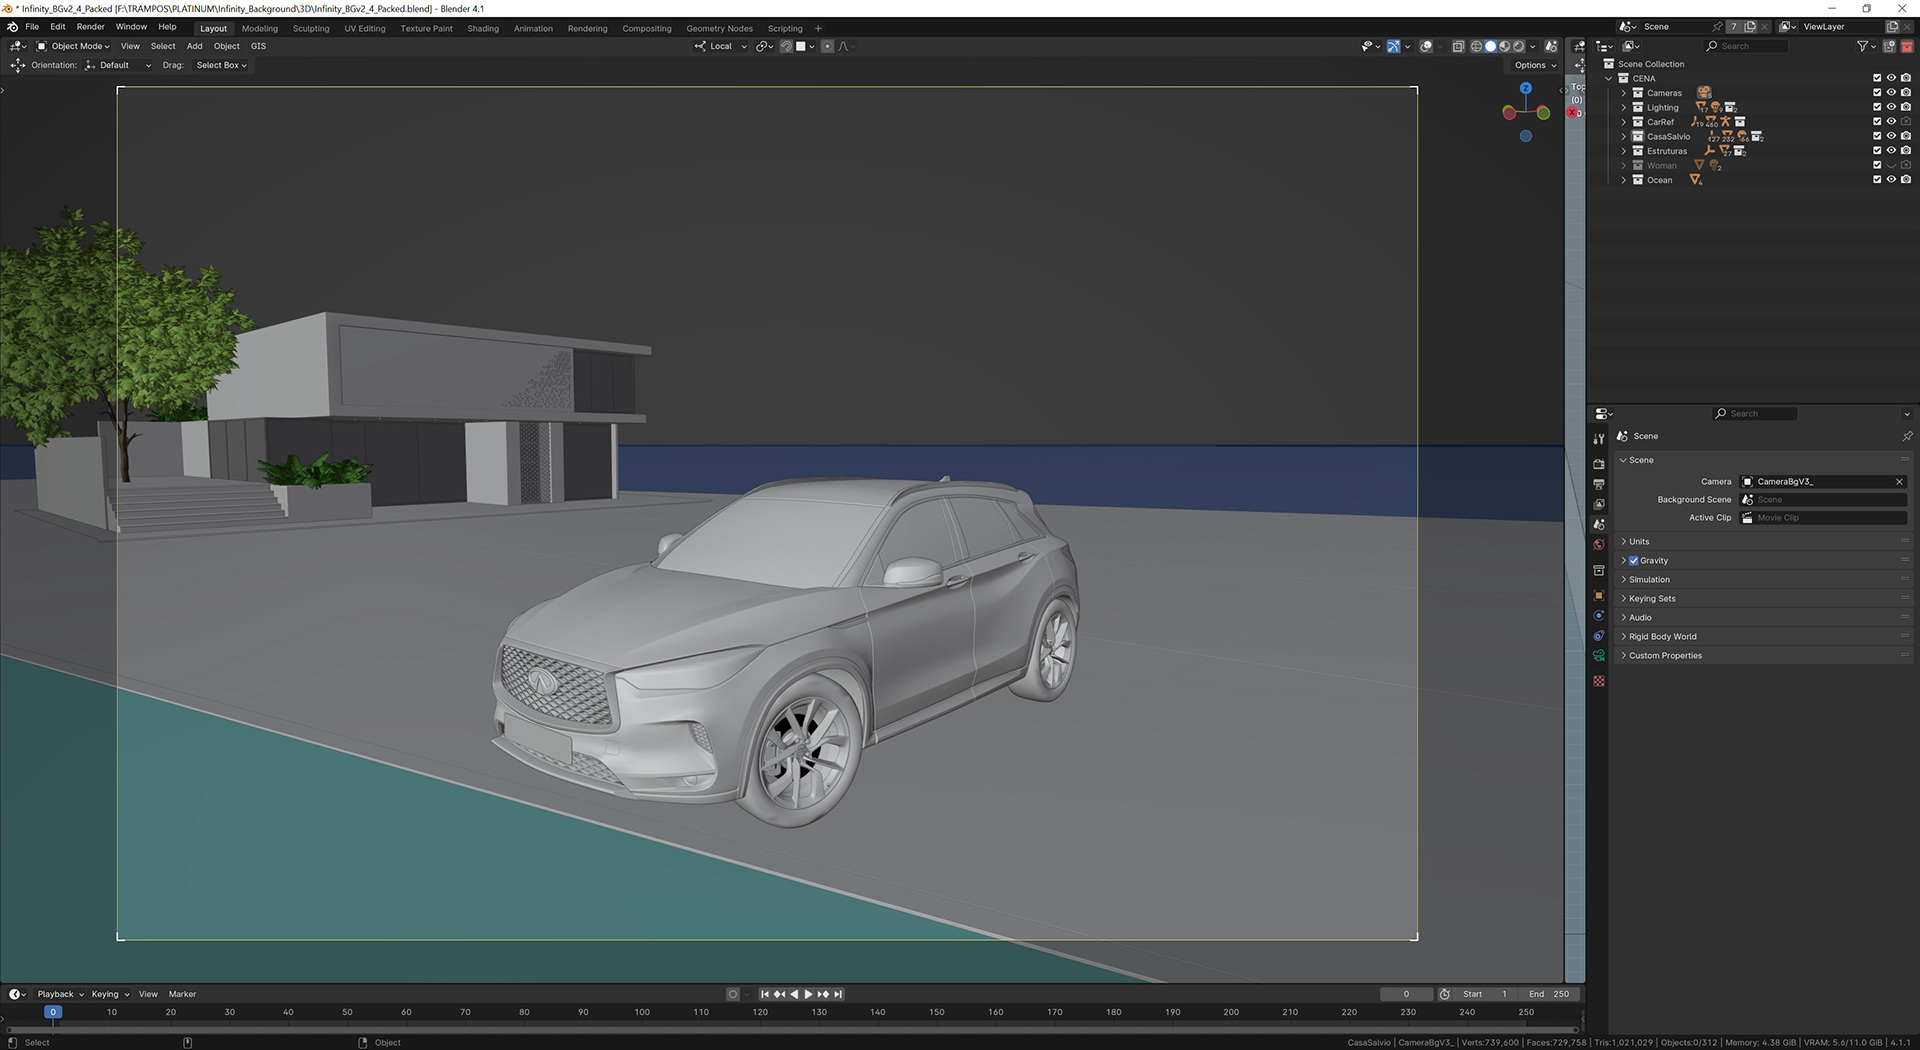The image size is (1920, 1050).
Task: Open the Render properties tab
Action: tap(1598, 464)
